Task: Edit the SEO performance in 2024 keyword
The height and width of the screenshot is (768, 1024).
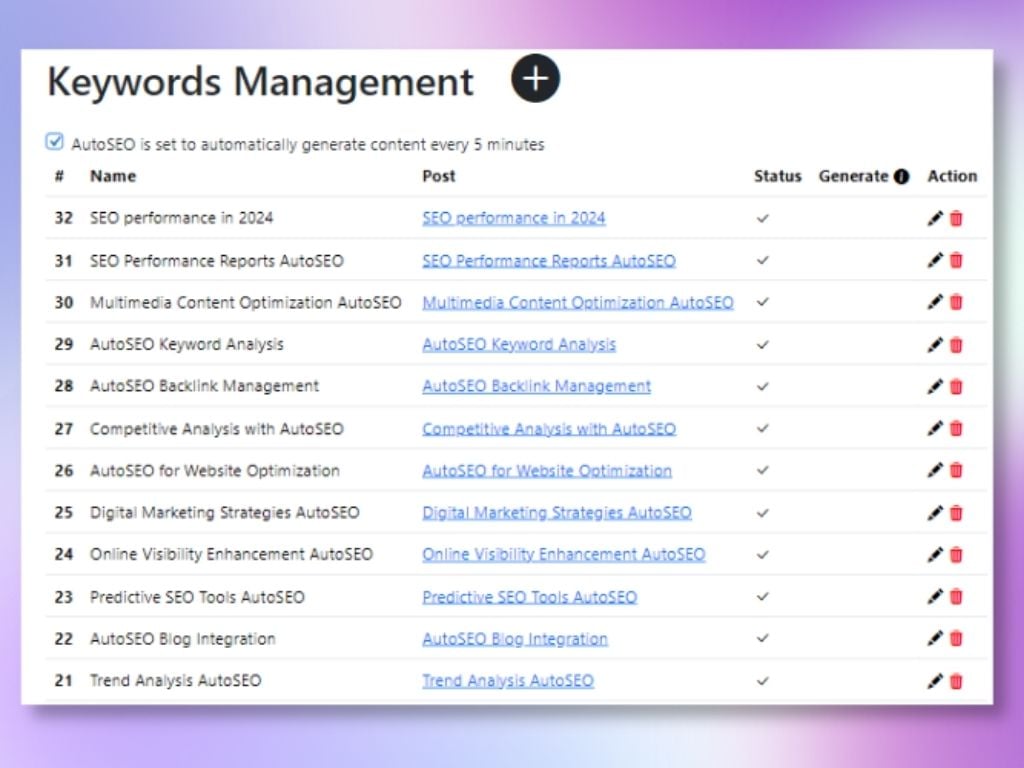Action: [935, 218]
